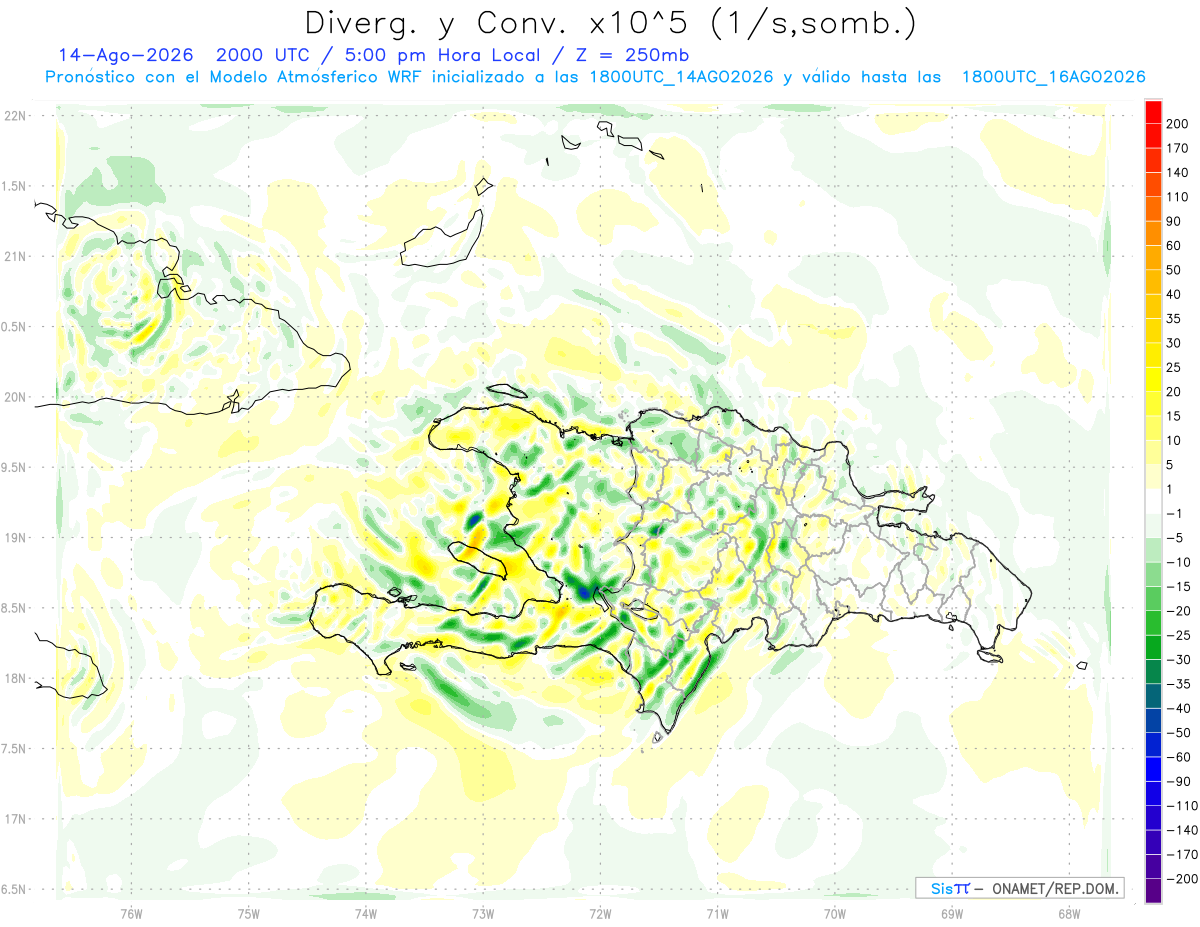1200x927 pixels.
Task: Click the '68W' longitude axis label
Action: 1068,913
